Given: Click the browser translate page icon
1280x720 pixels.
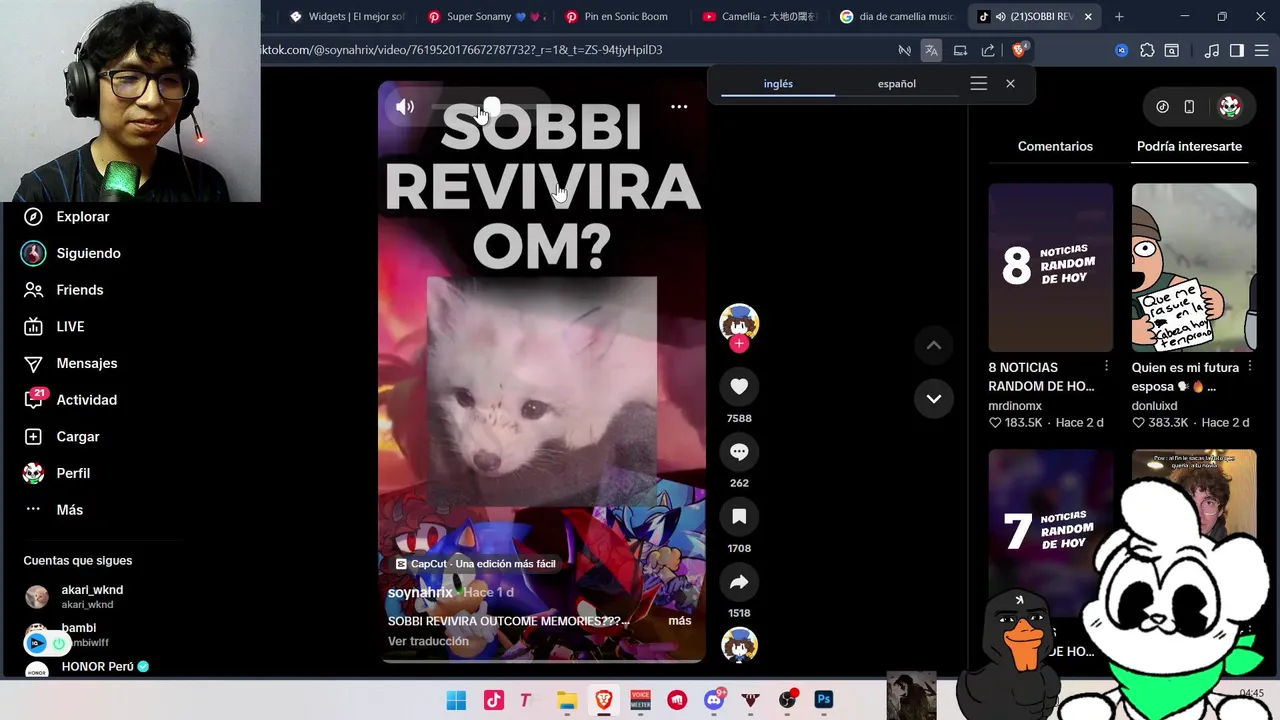Looking at the screenshot, I should [x=931, y=50].
